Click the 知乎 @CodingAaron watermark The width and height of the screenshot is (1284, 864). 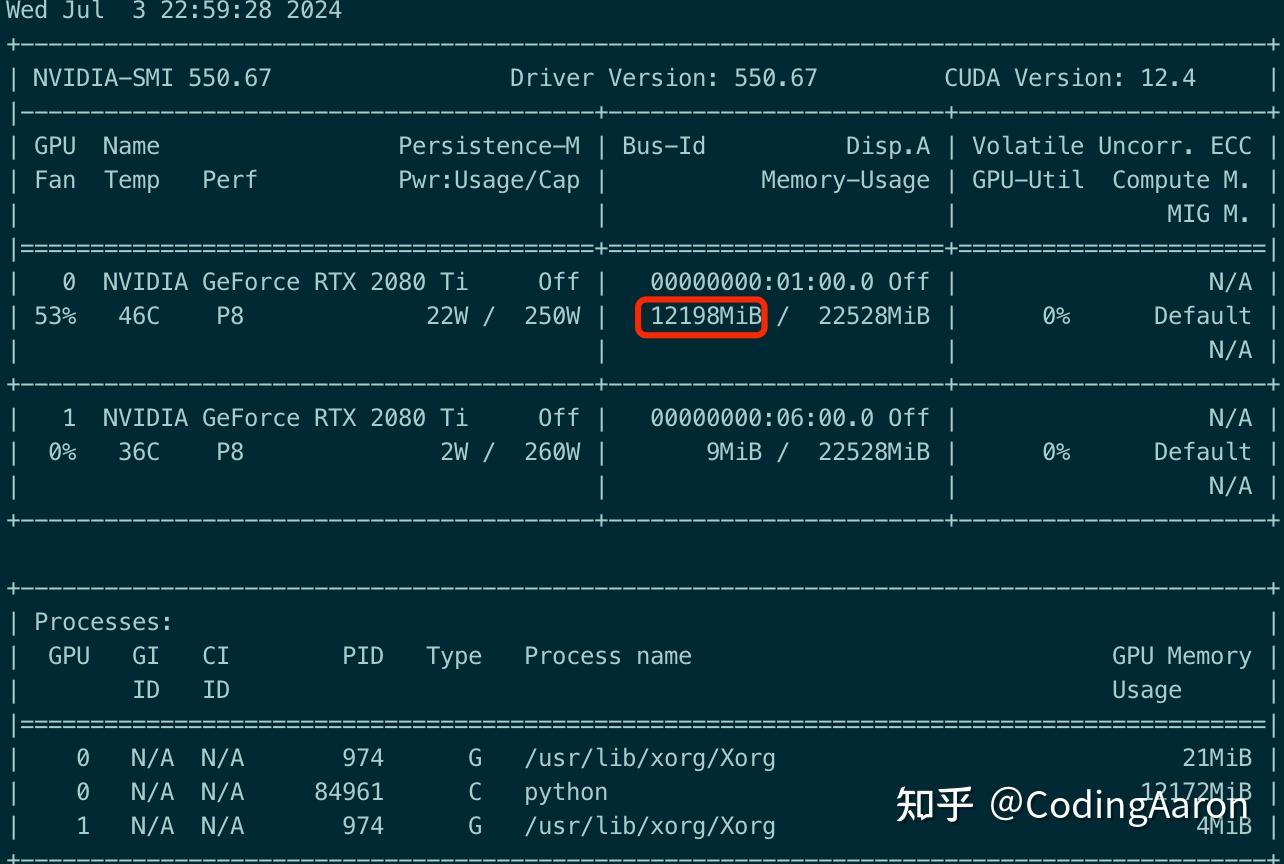click(x=1072, y=804)
